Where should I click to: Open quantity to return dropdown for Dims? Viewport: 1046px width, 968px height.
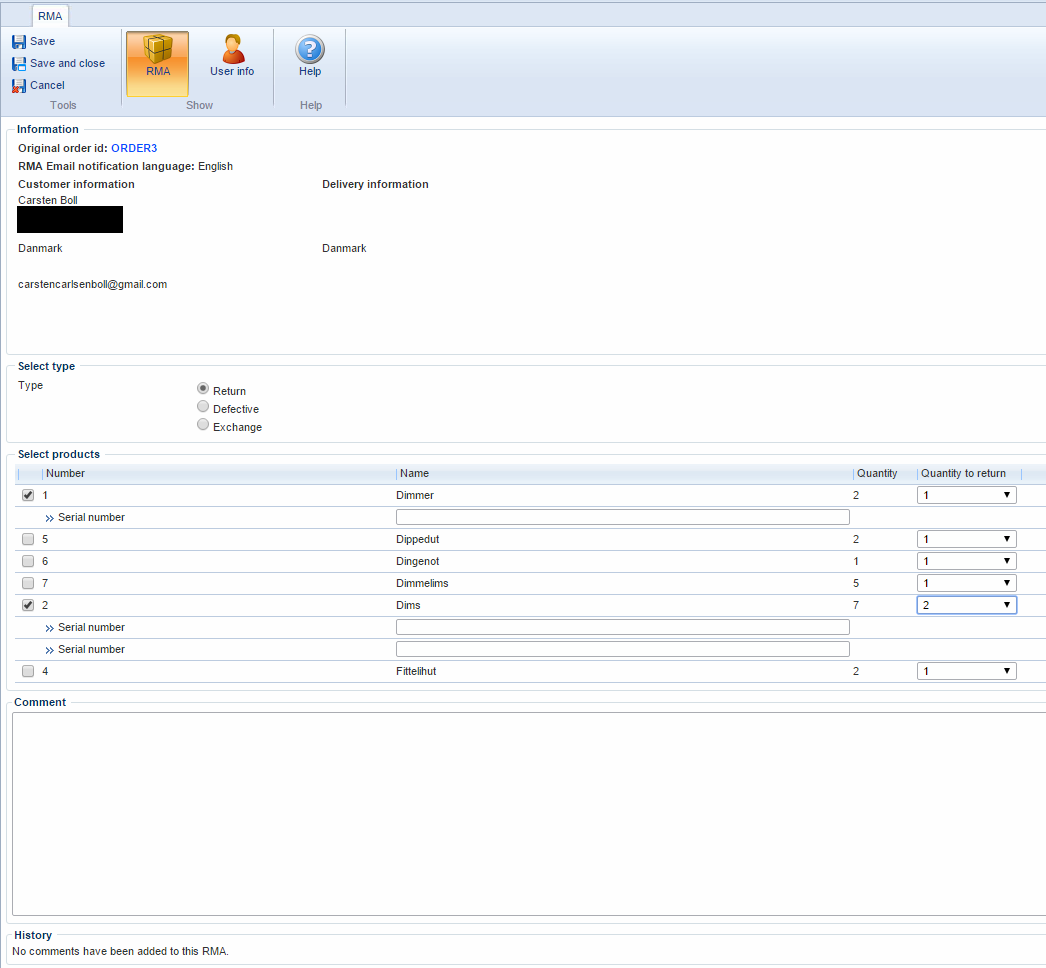point(966,605)
